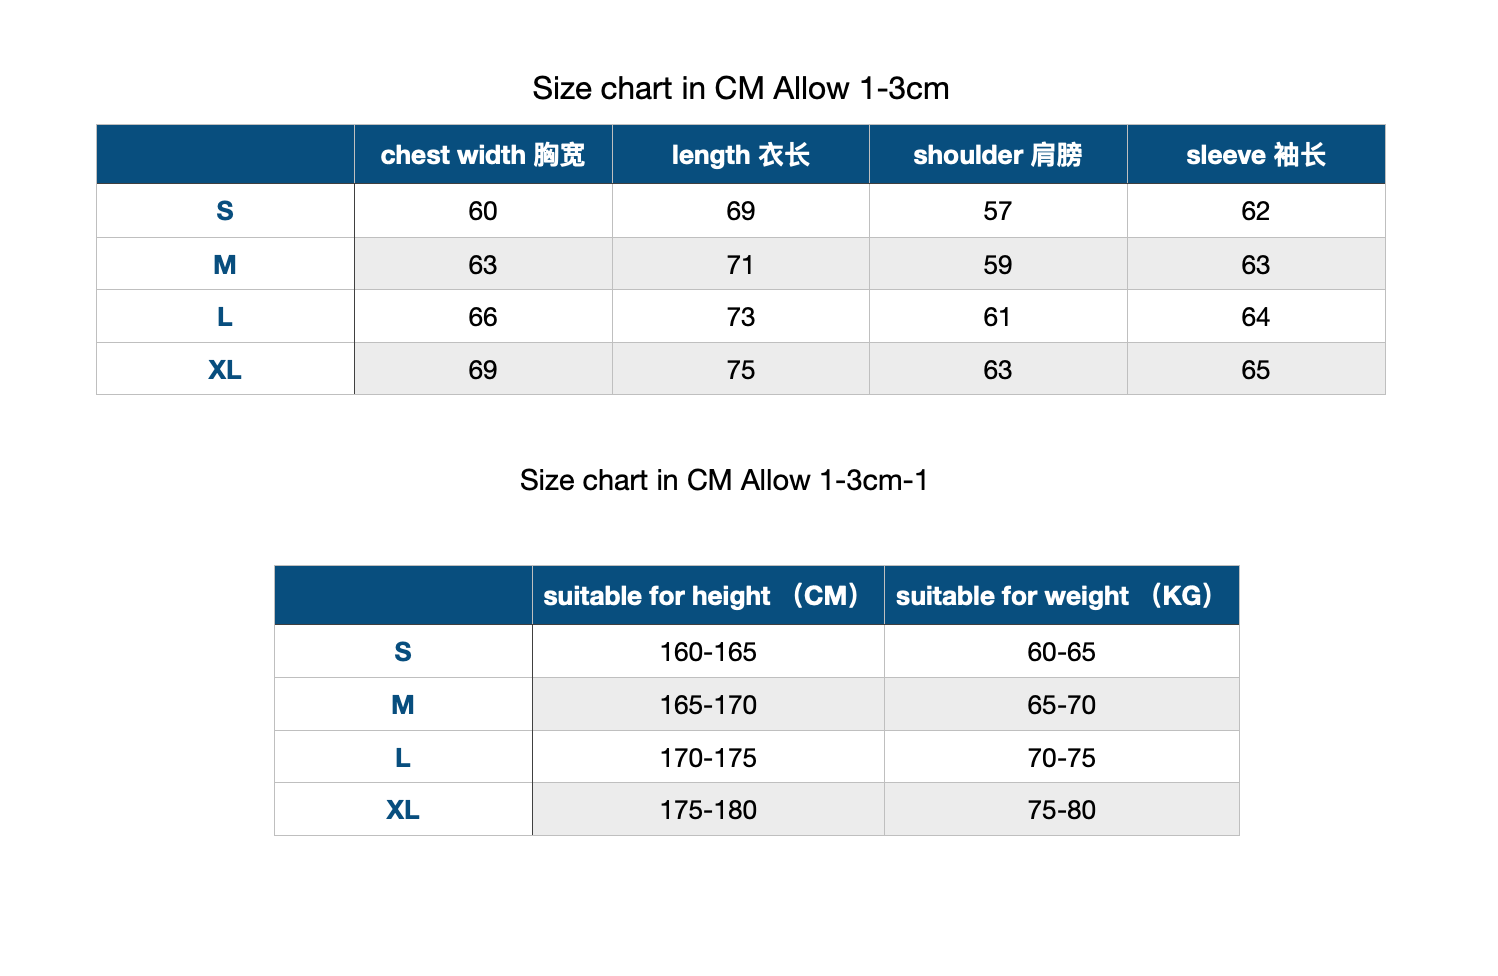Viewport: 1498px width, 976px height.
Task: Select chest width value 60 for size S
Action: (483, 211)
